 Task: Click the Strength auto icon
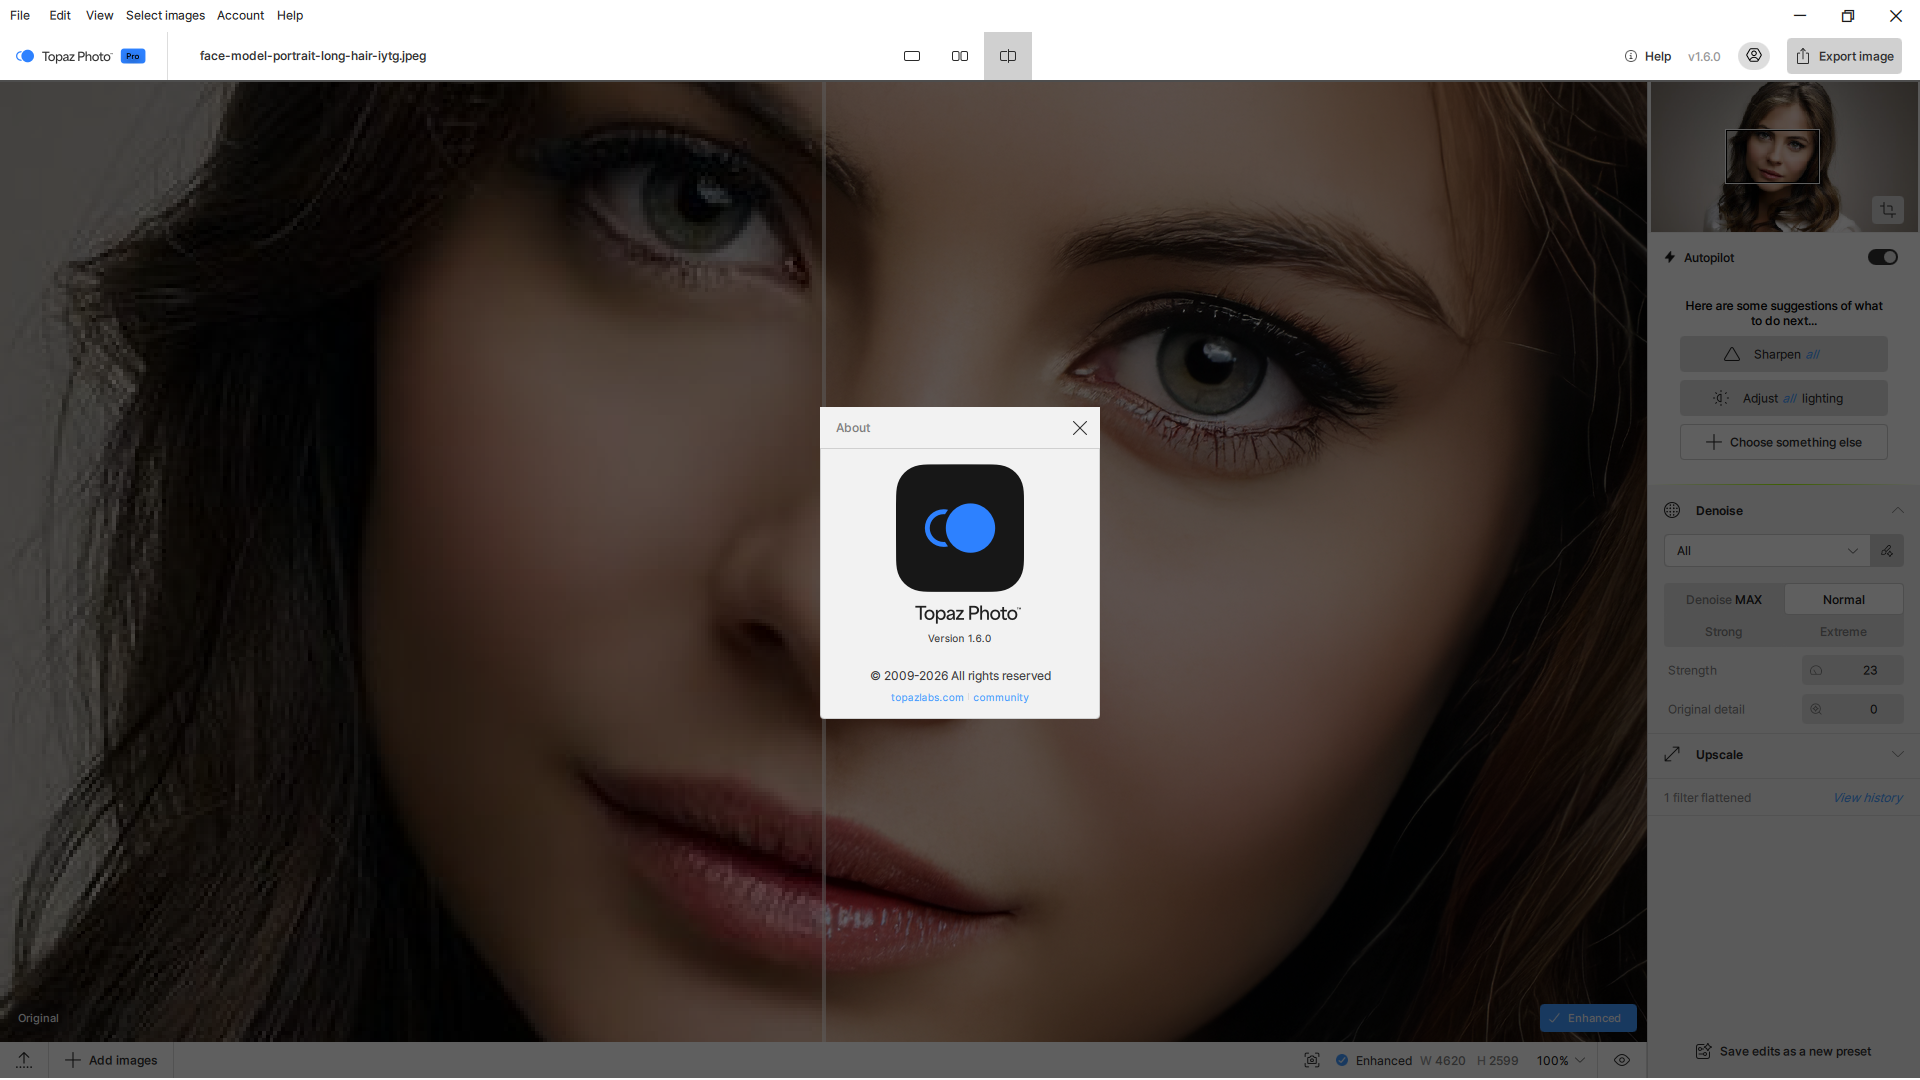click(1816, 670)
